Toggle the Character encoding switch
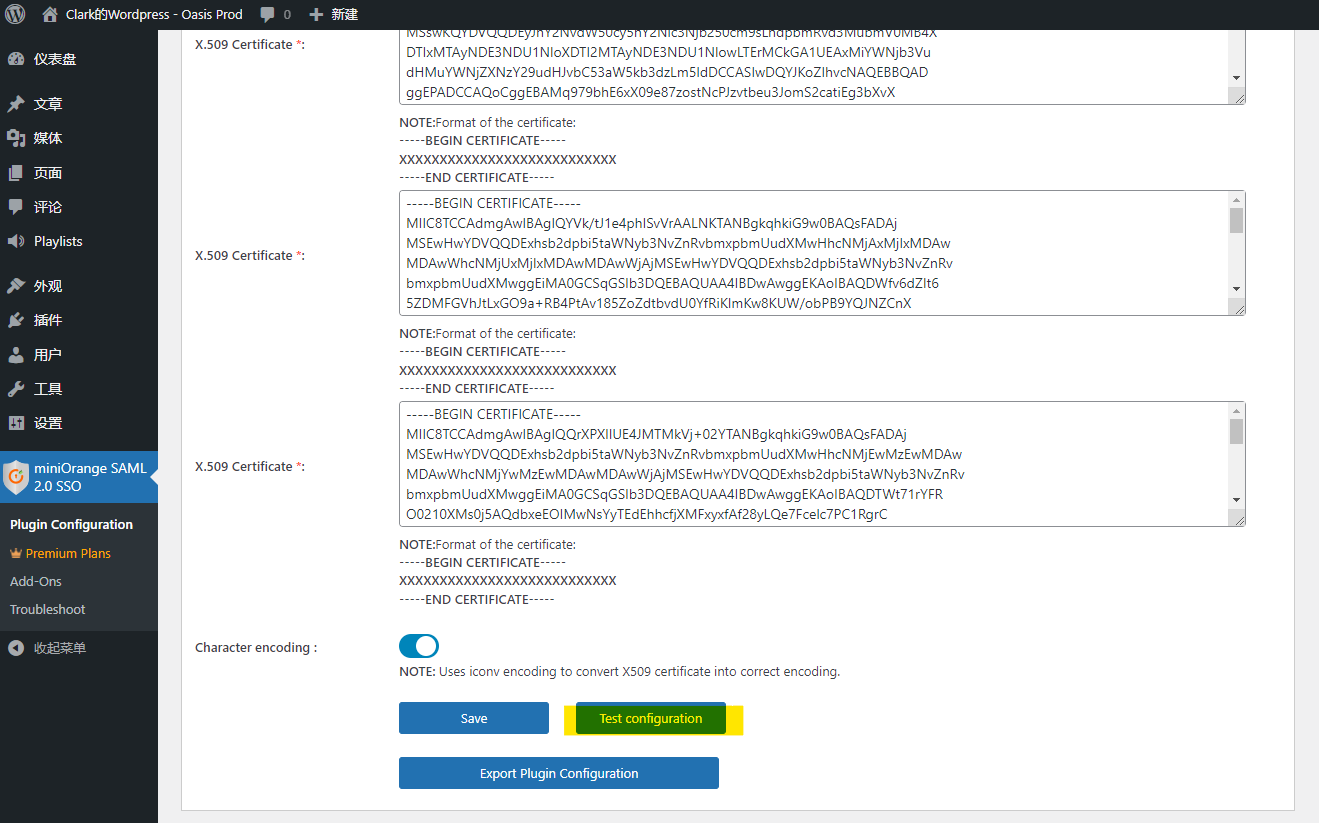 (419, 646)
